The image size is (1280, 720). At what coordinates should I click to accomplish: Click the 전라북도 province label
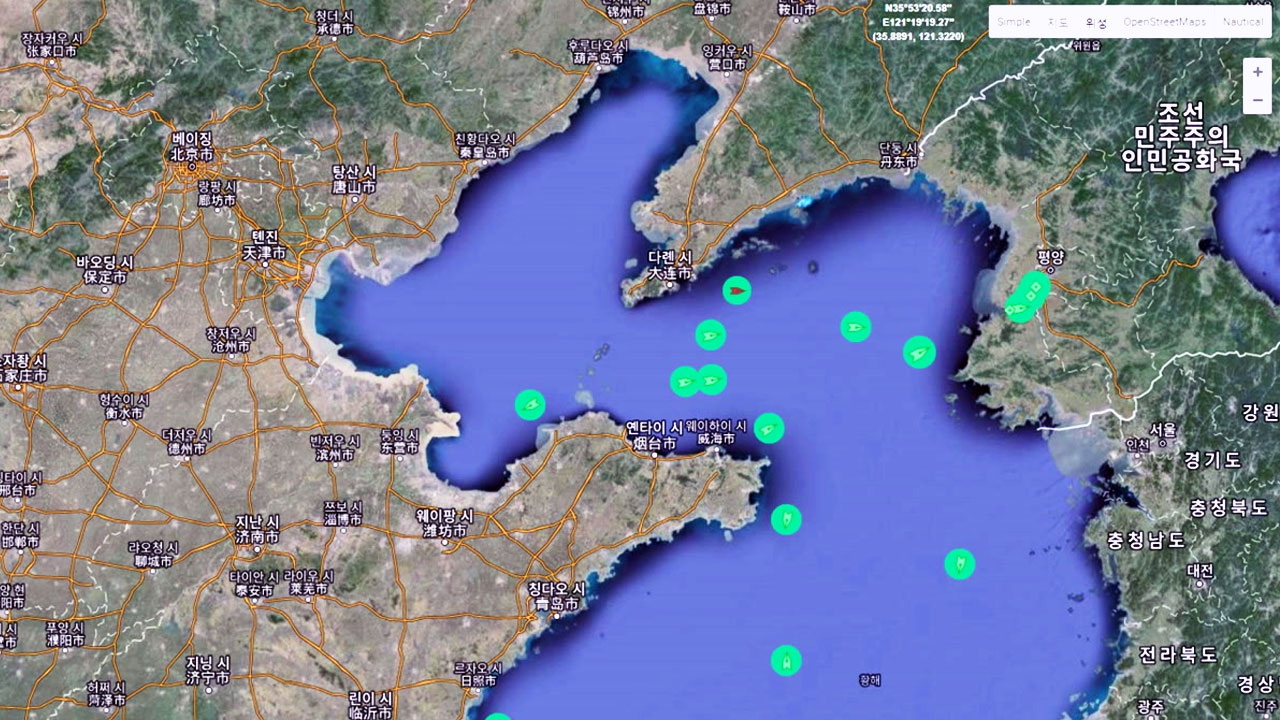(x=1178, y=655)
